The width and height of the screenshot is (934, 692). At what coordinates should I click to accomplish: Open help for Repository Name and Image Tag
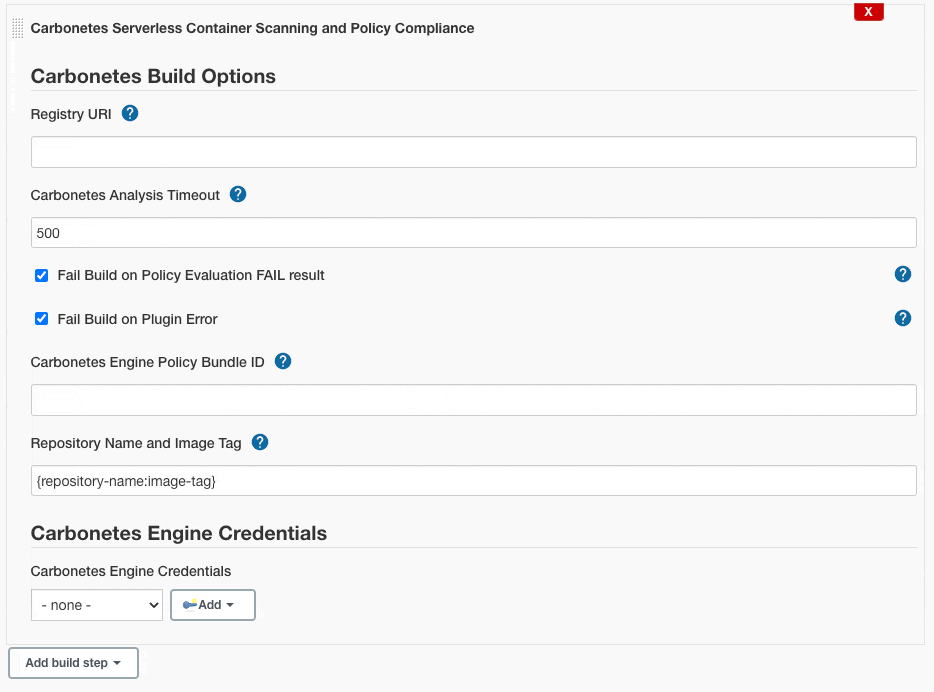260,442
